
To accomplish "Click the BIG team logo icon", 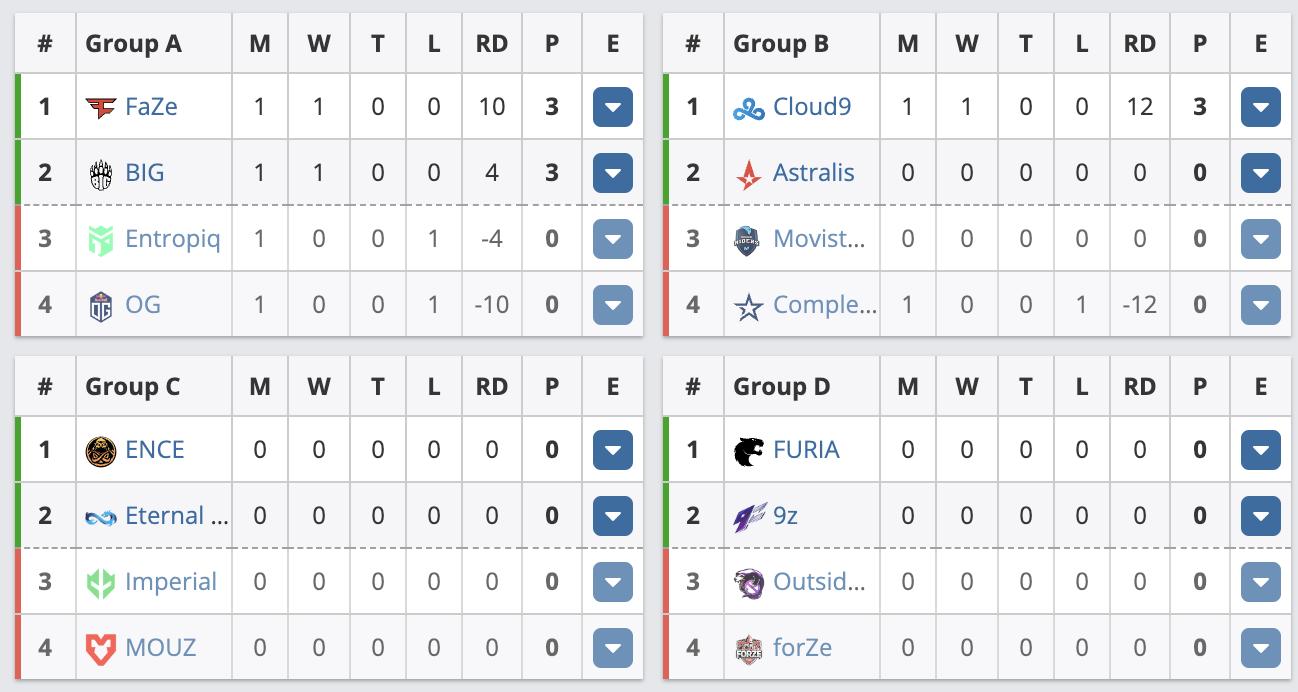I will click(x=102, y=173).
